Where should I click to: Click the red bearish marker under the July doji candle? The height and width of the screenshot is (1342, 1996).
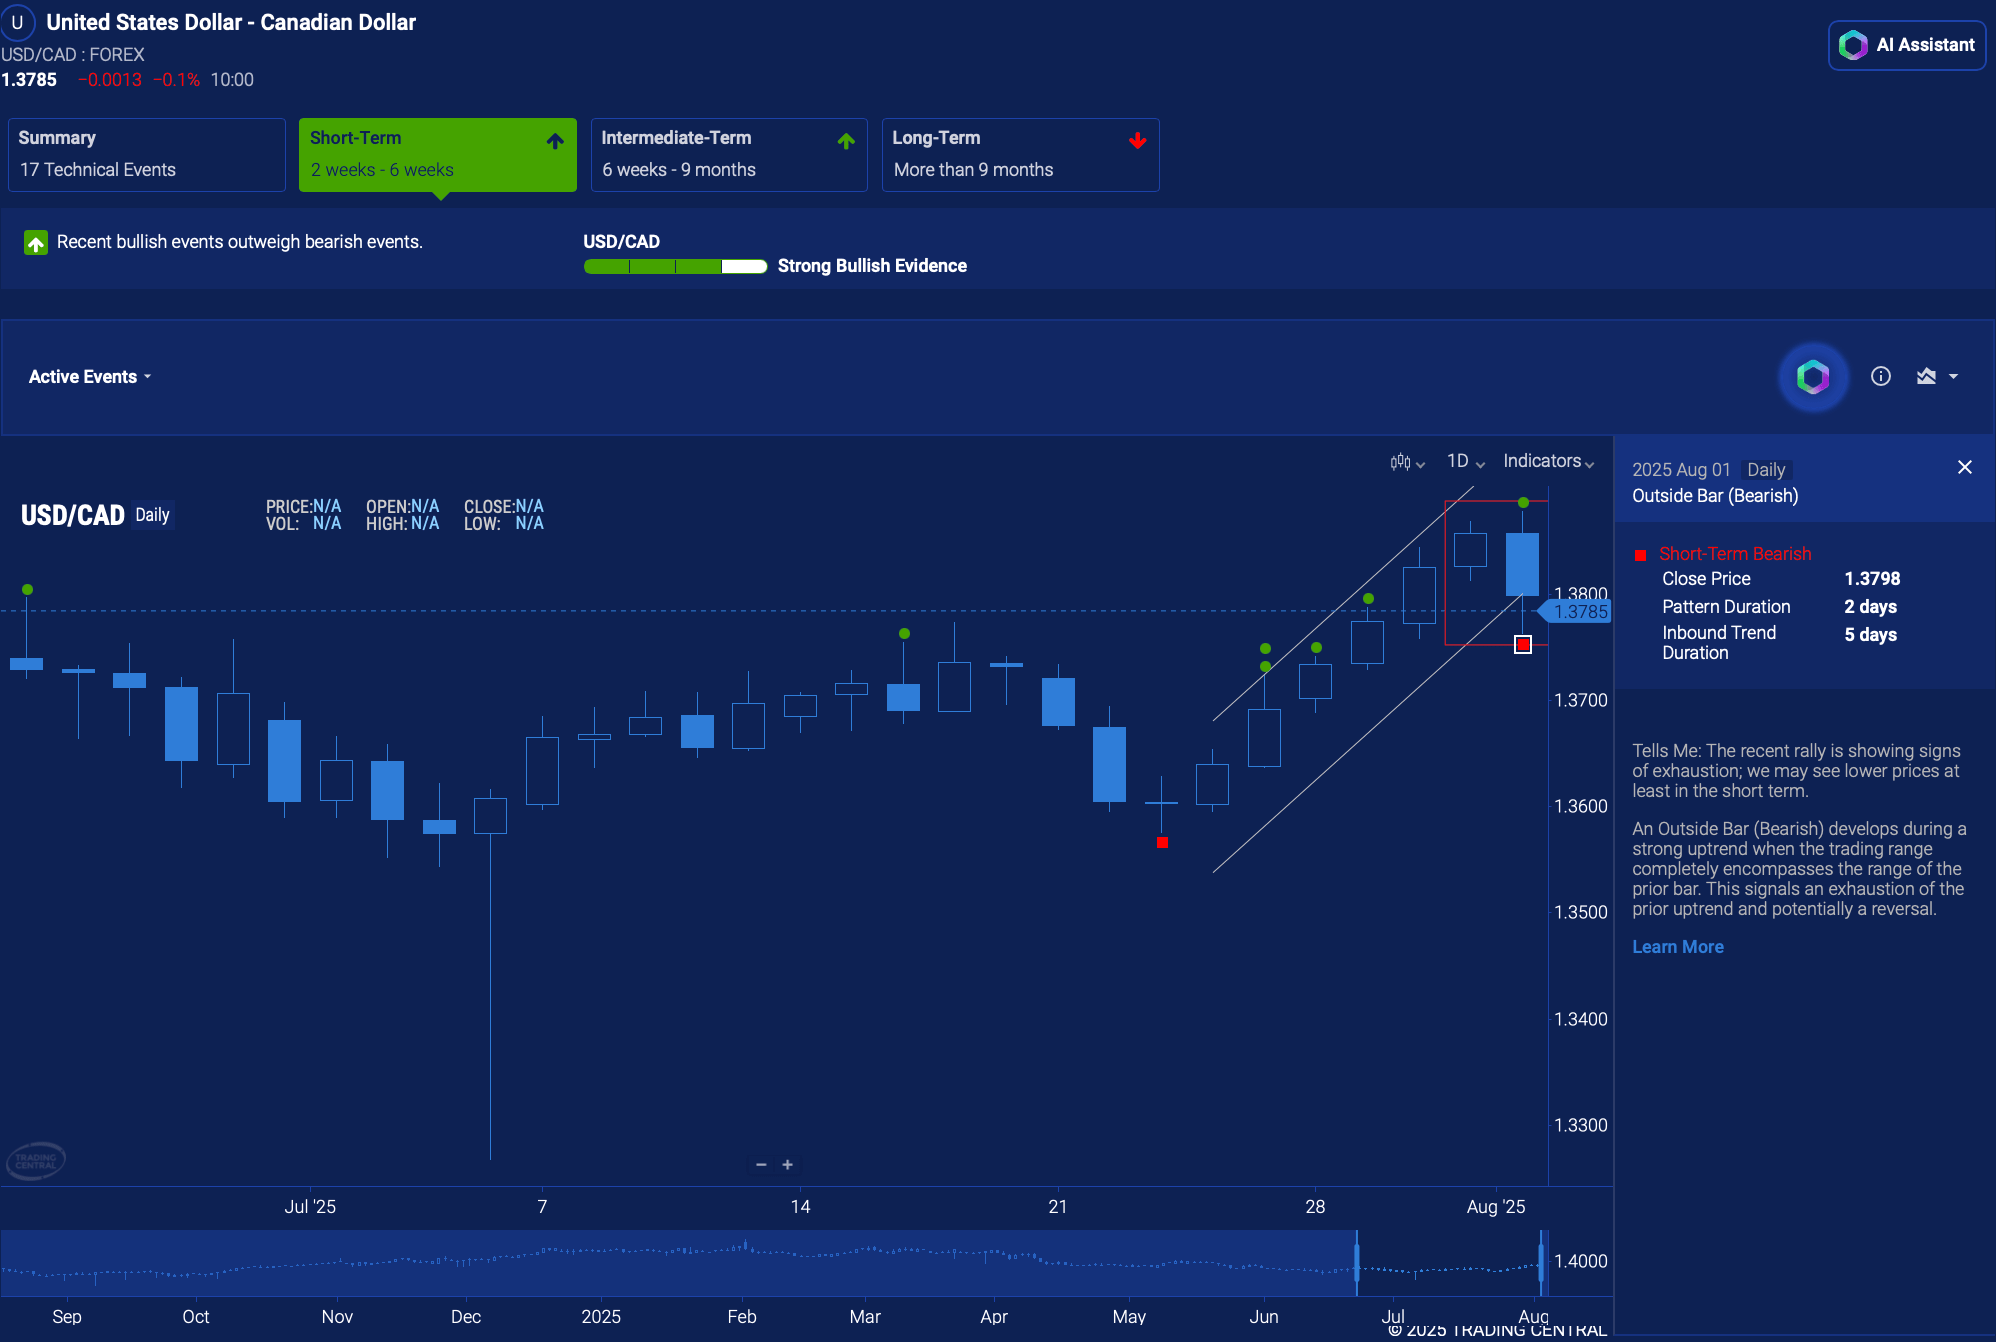[x=1162, y=843]
